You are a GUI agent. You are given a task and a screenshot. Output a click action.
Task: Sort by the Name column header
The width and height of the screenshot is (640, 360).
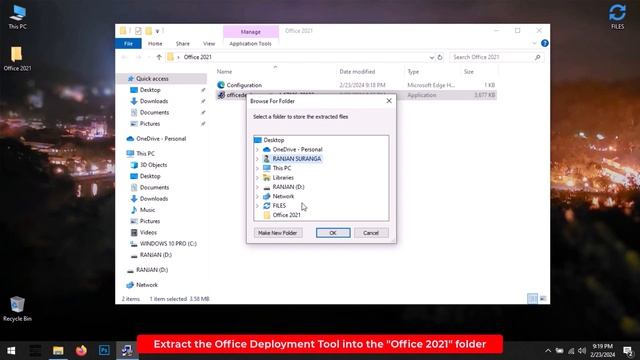(224, 72)
